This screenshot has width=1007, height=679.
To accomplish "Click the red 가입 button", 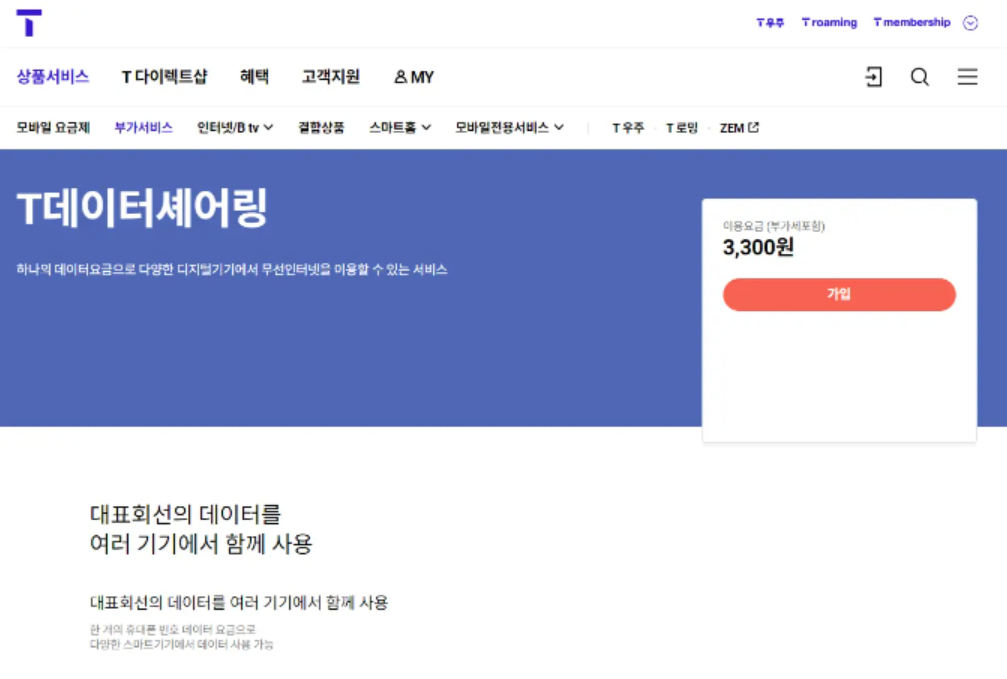I will [x=839, y=294].
